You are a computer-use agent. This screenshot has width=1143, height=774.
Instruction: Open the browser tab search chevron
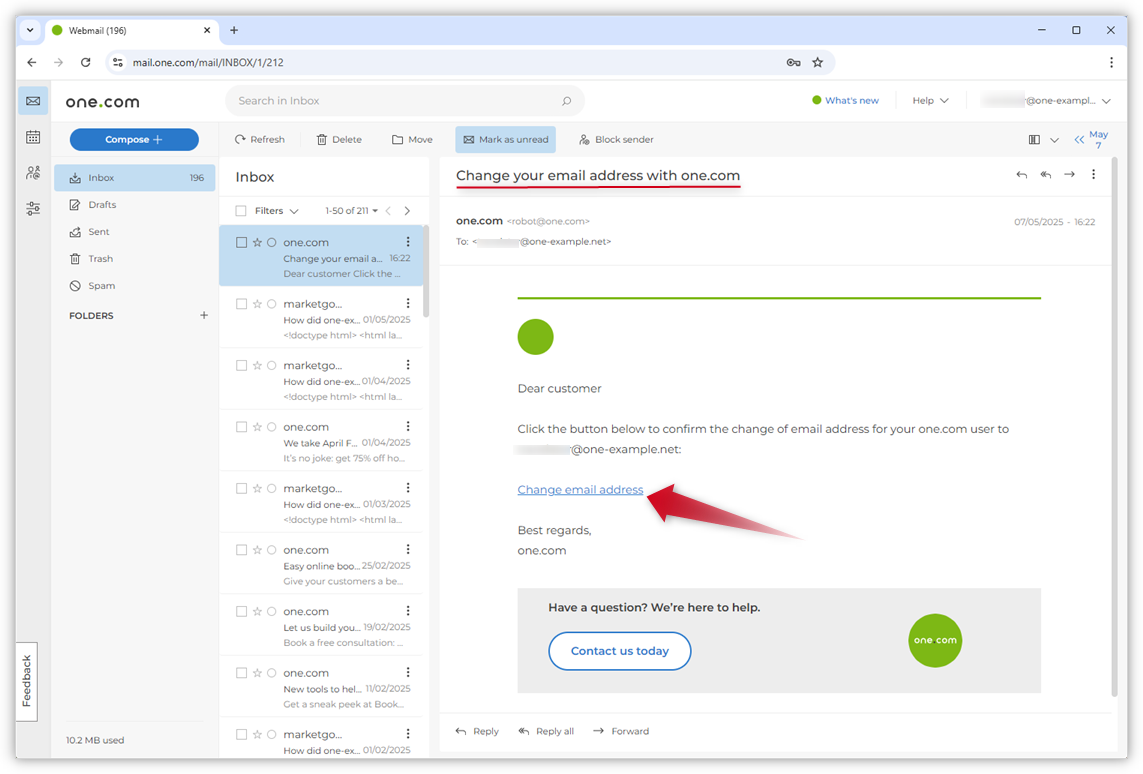click(30, 31)
